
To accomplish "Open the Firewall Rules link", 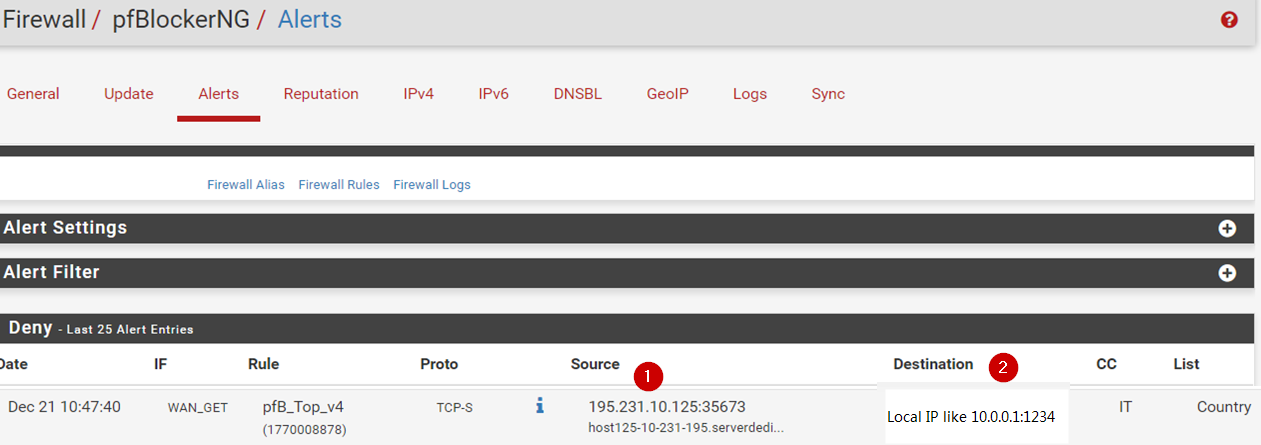I will (339, 185).
